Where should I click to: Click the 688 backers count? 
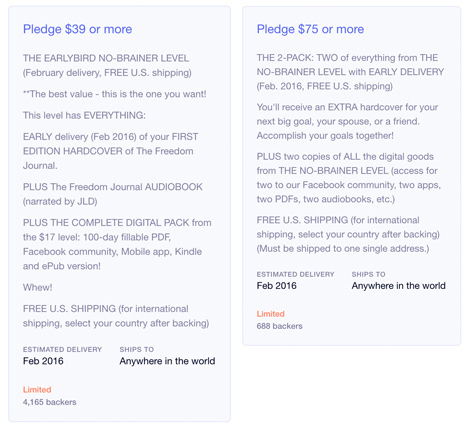(x=279, y=326)
